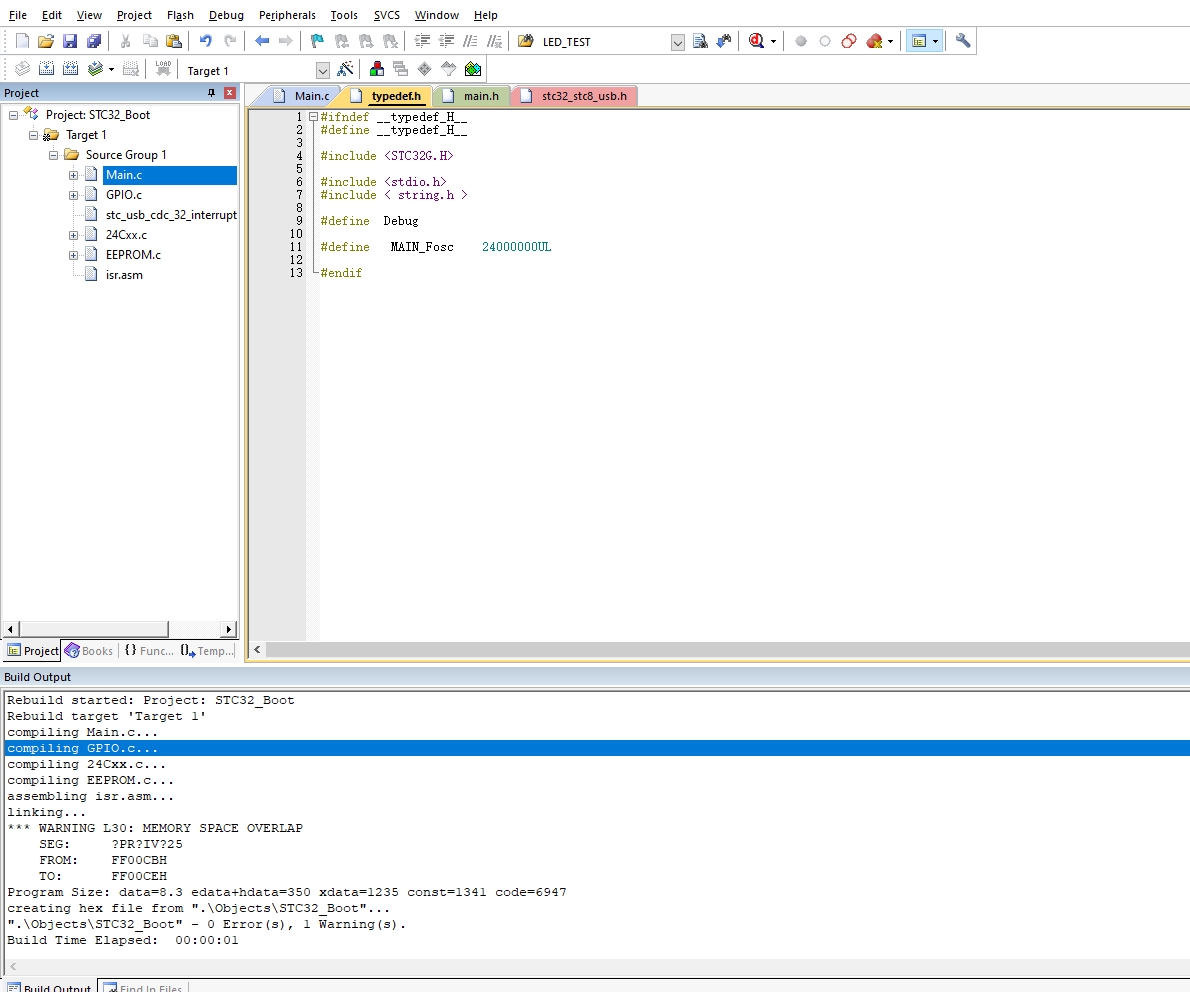Click Project panel horizontal scrollbar right arrow
This screenshot has width=1190, height=992.
click(229, 628)
